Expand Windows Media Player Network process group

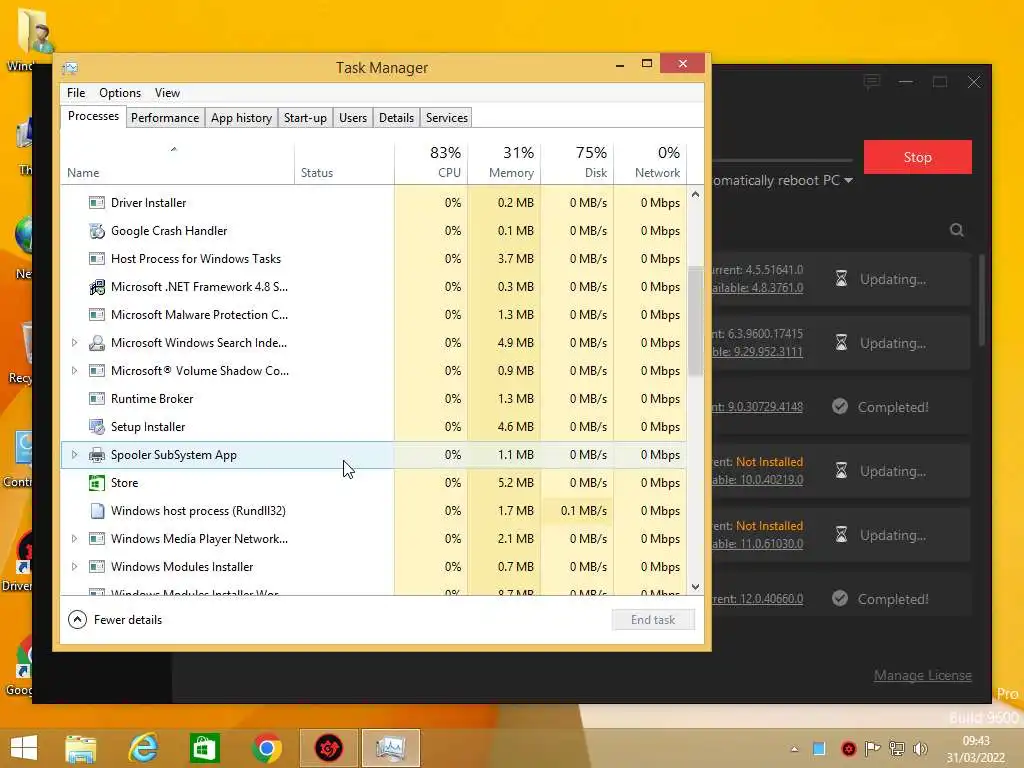[74, 539]
